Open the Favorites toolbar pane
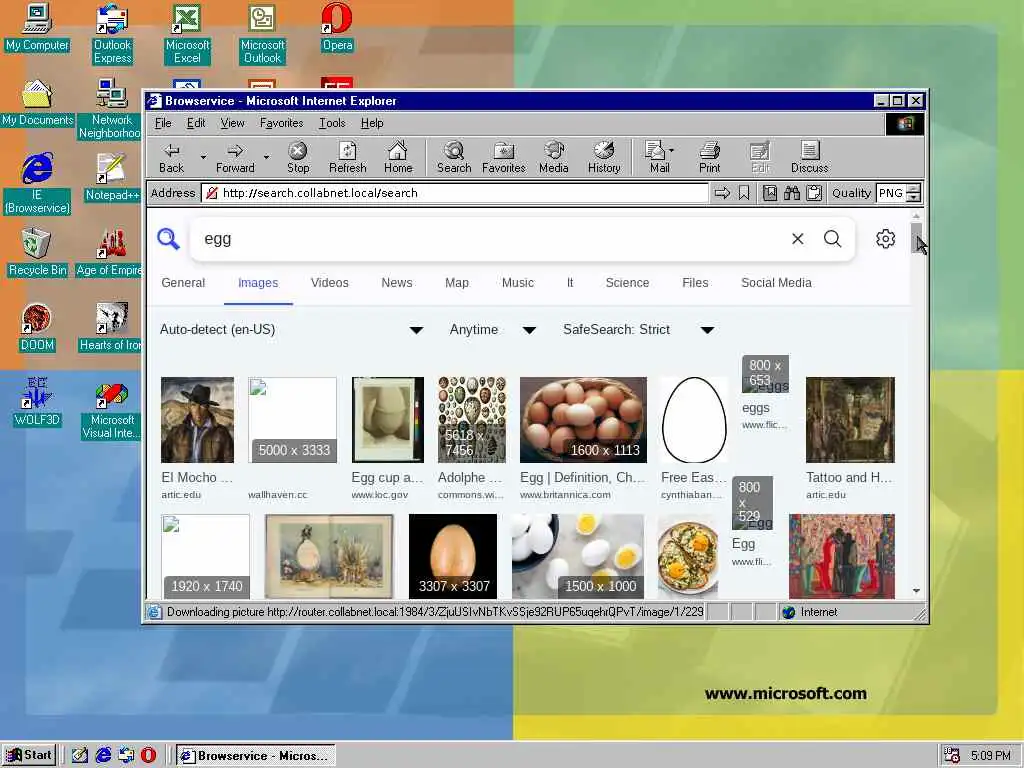 point(504,157)
